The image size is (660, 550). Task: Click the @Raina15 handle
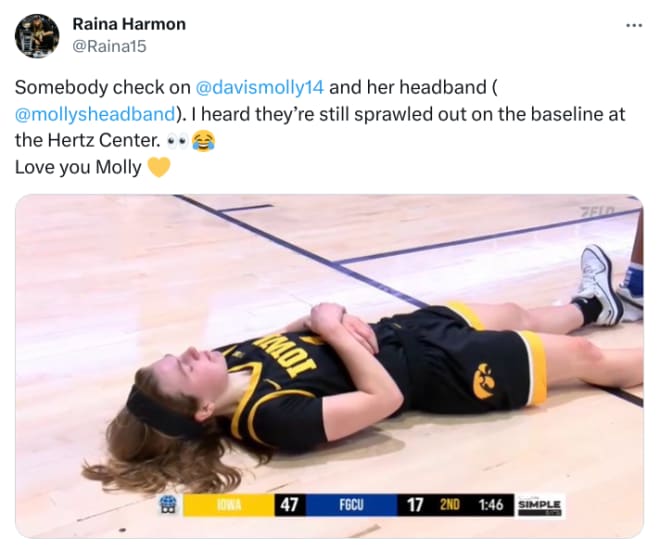click(x=109, y=46)
